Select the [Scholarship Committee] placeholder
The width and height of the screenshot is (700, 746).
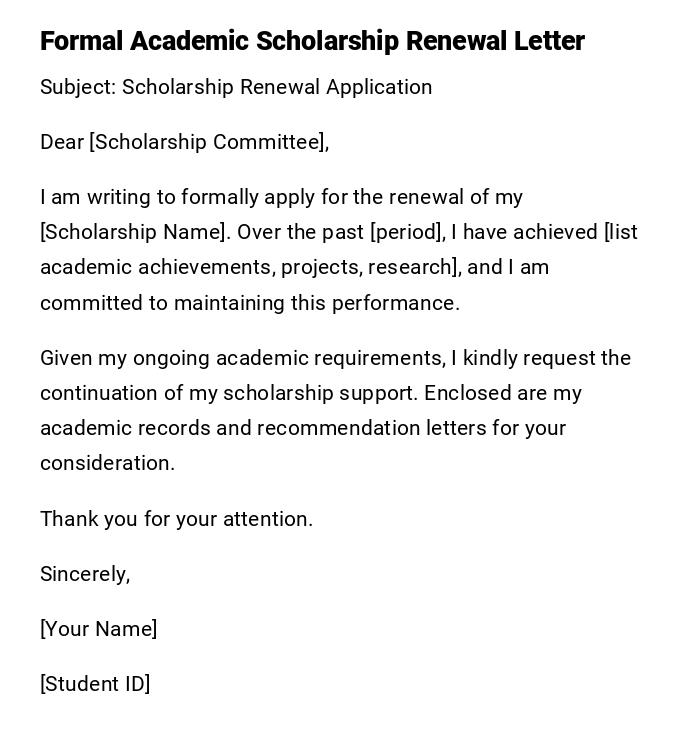pyautogui.click(x=209, y=142)
